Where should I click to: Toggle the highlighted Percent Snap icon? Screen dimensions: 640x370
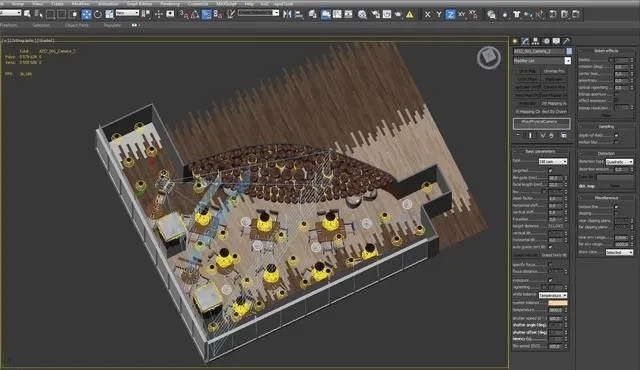click(x=207, y=14)
